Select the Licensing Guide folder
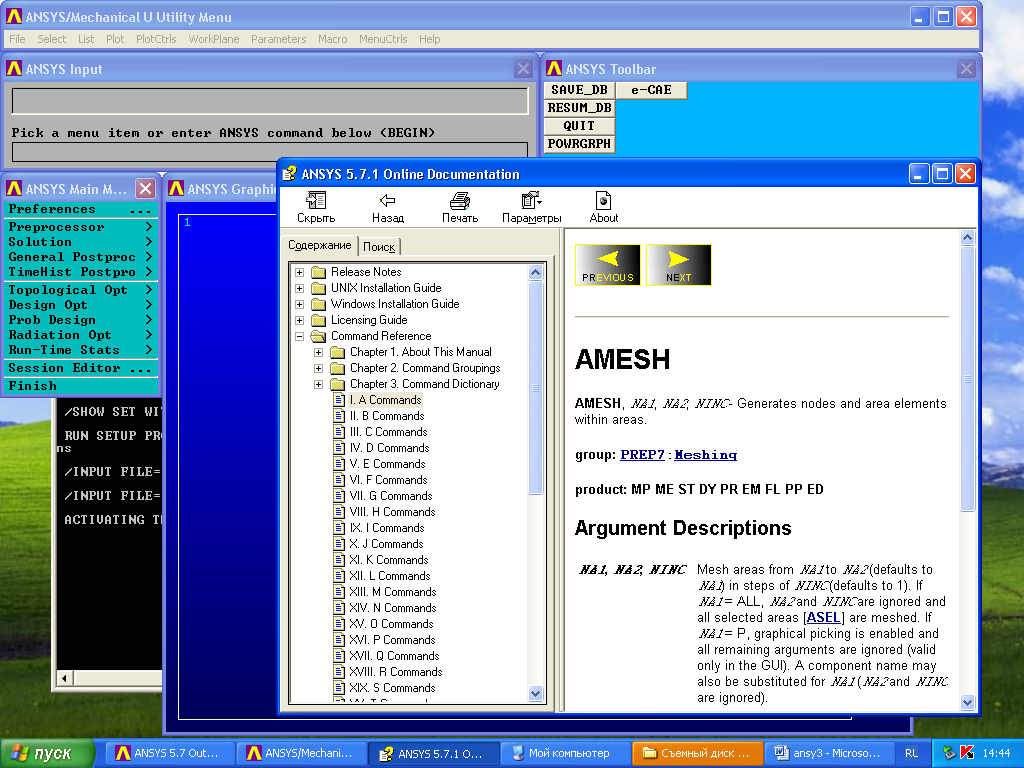Screen dimensions: 1024x768 (369, 320)
